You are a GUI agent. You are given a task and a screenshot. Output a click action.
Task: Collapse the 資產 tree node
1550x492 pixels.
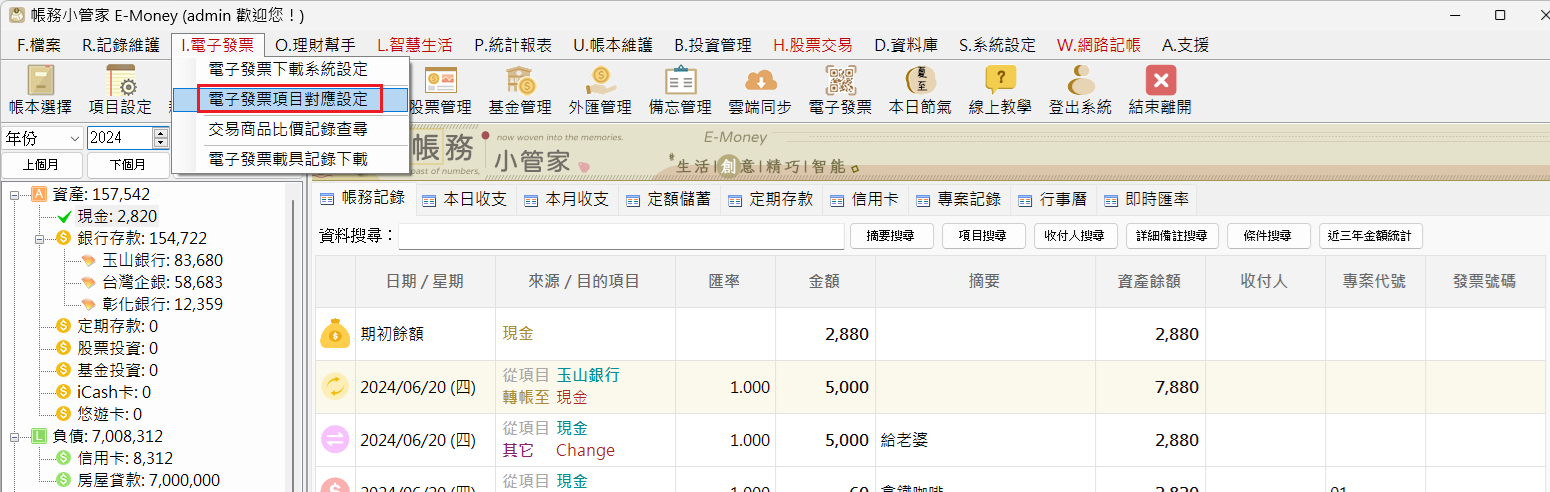tap(16, 194)
